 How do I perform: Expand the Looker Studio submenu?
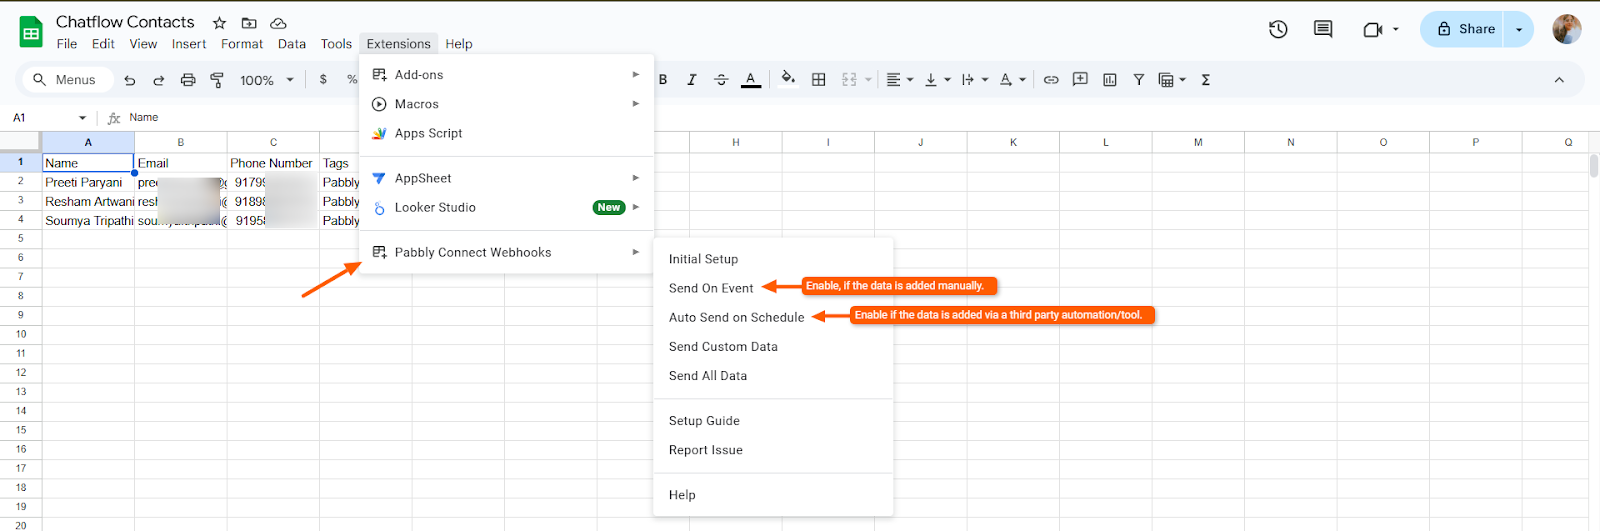tap(506, 207)
